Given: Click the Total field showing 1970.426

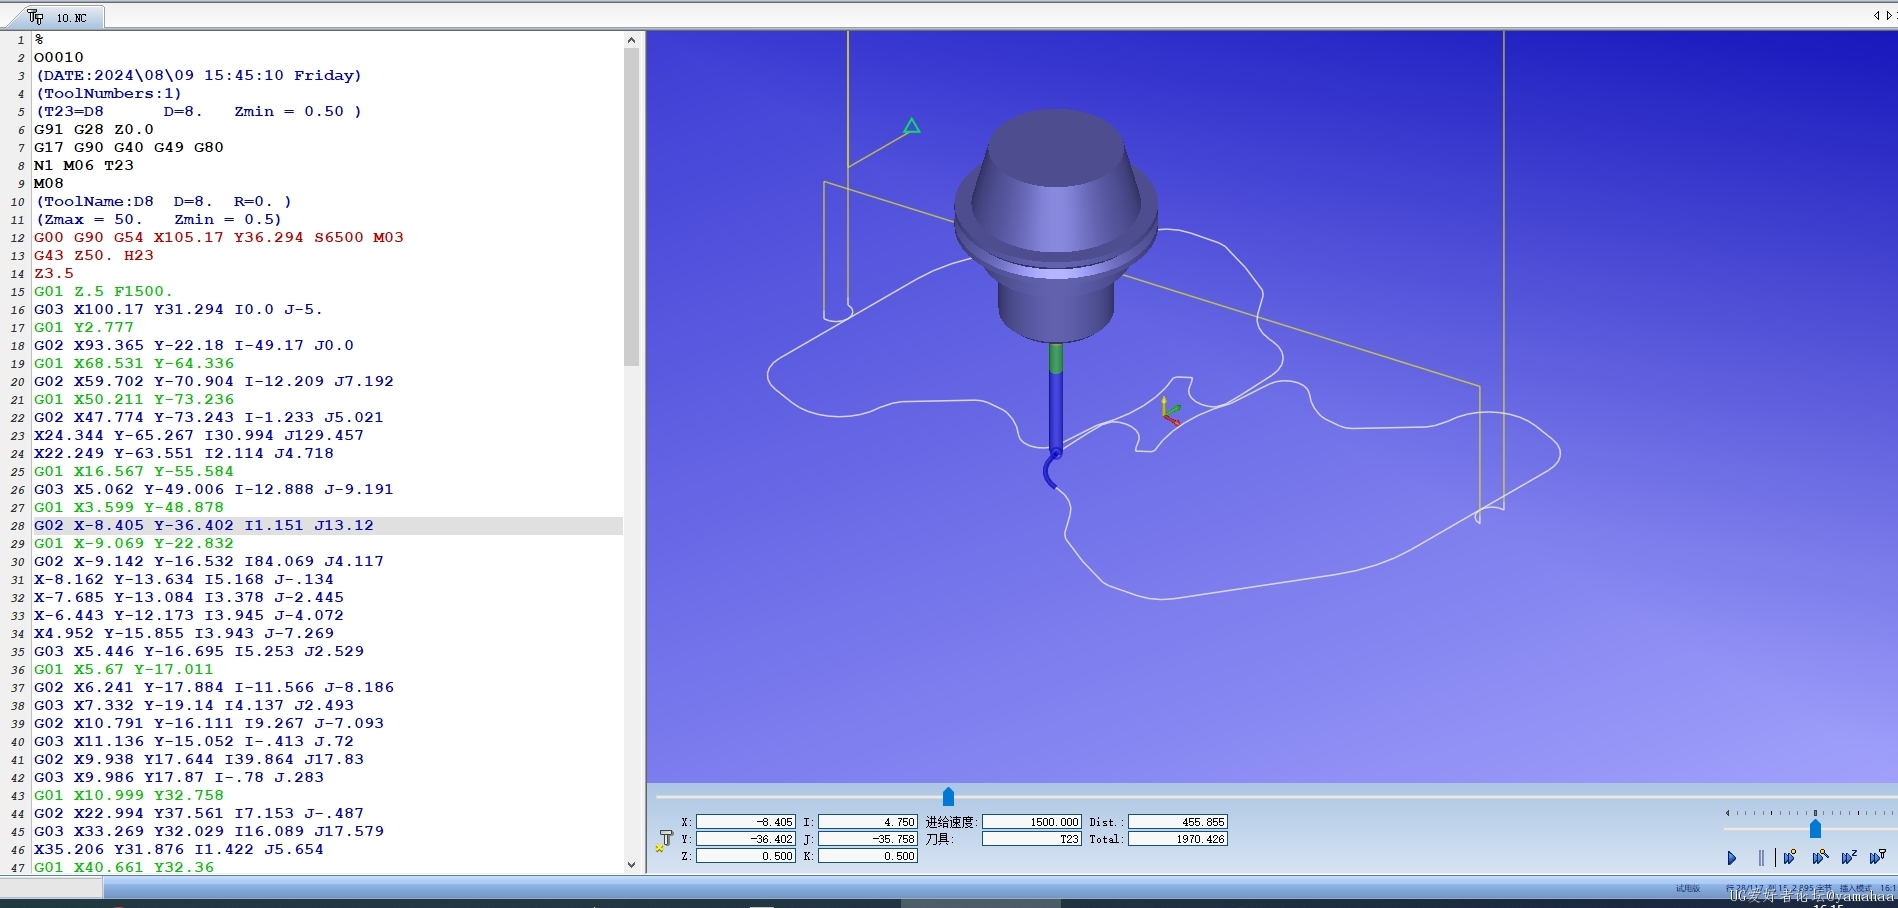Looking at the screenshot, I should (x=1178, y=839).
